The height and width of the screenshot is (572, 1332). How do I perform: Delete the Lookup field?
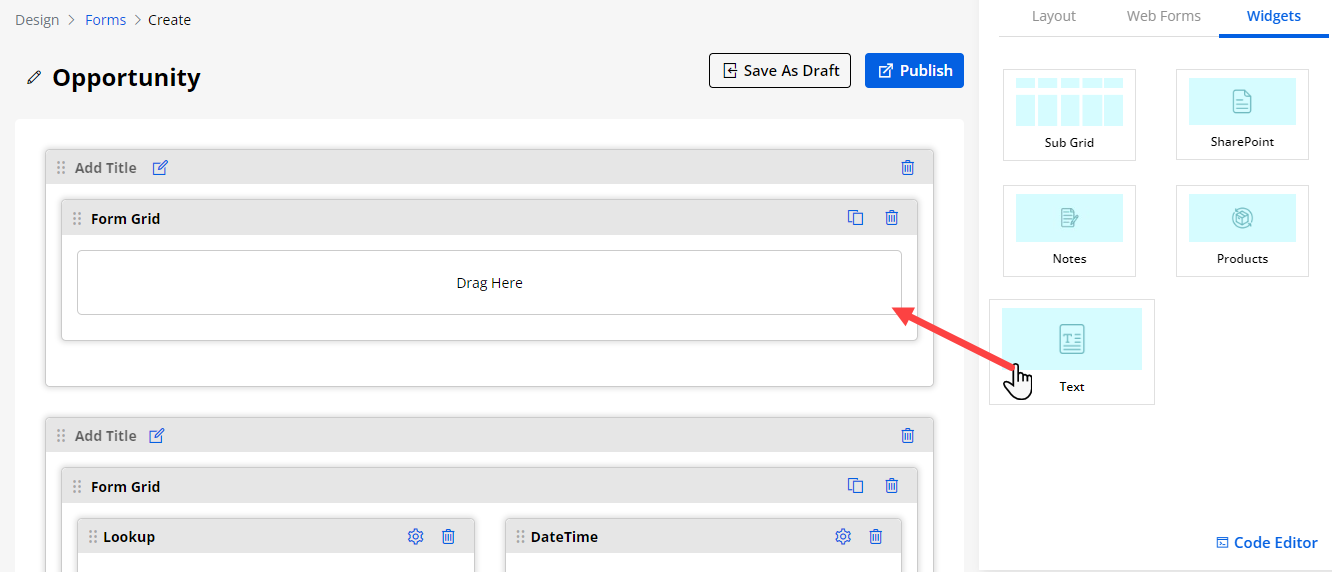click(448, 537)
